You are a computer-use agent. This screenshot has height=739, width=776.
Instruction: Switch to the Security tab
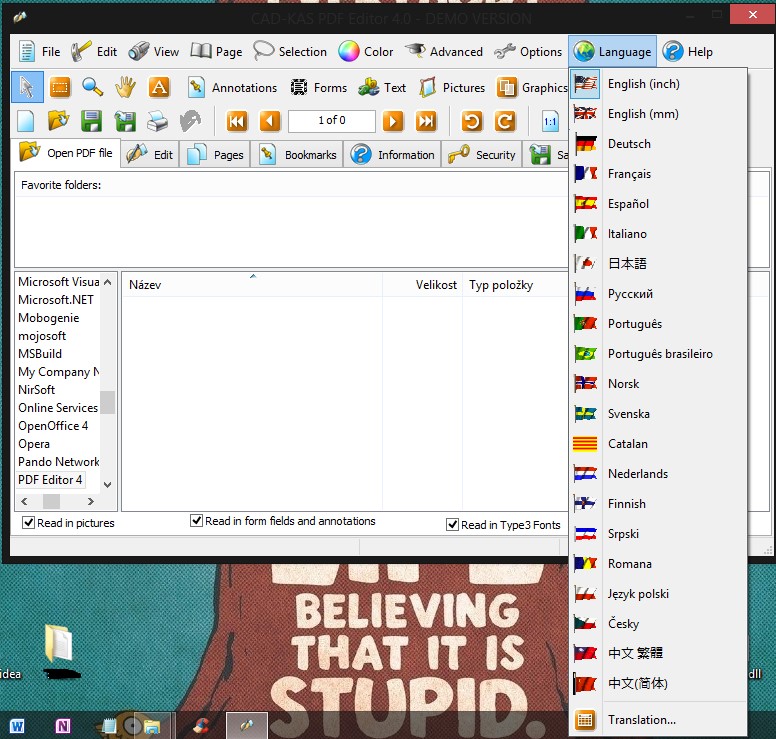pyautogui.click(x=482, y=155)
